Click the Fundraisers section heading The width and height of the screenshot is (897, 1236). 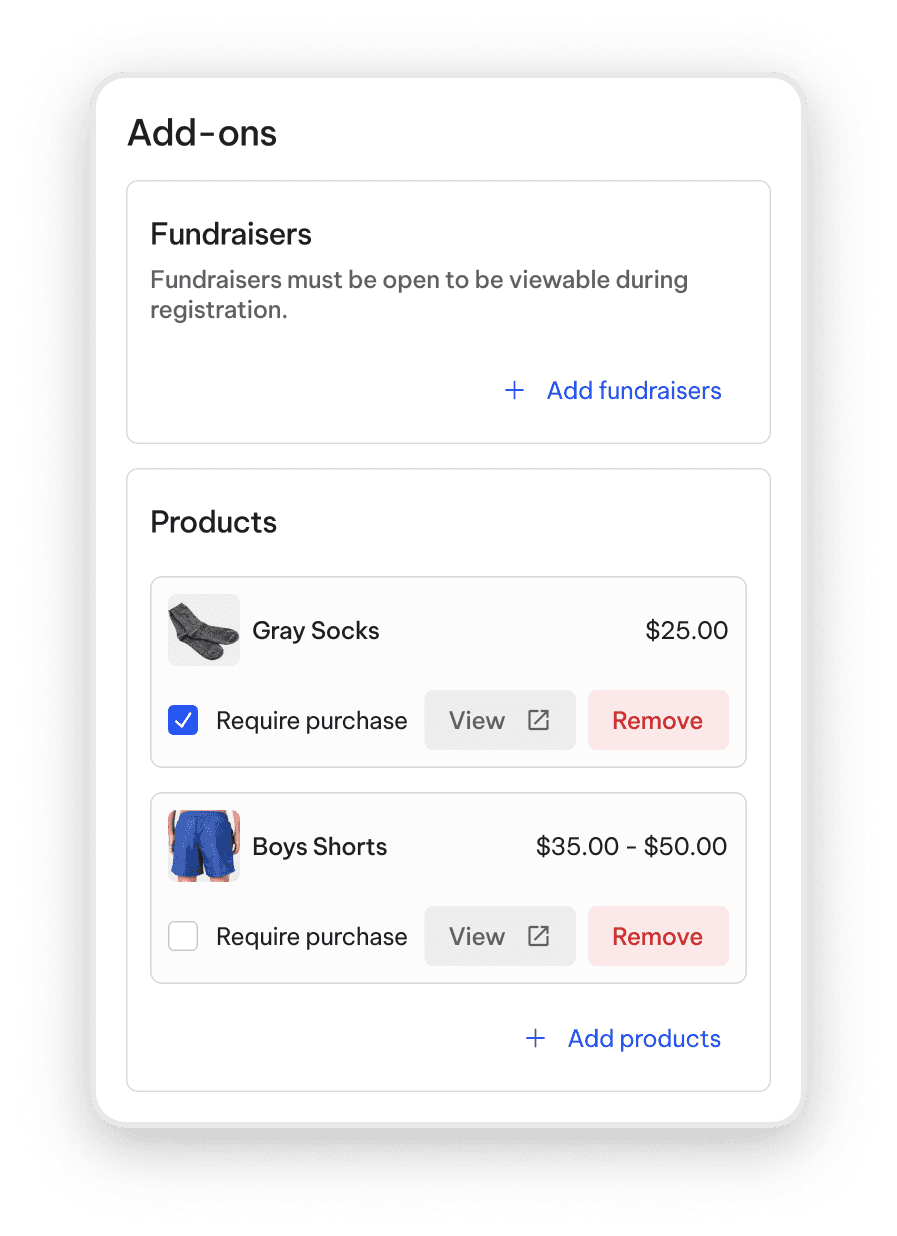tap(231, 234)
